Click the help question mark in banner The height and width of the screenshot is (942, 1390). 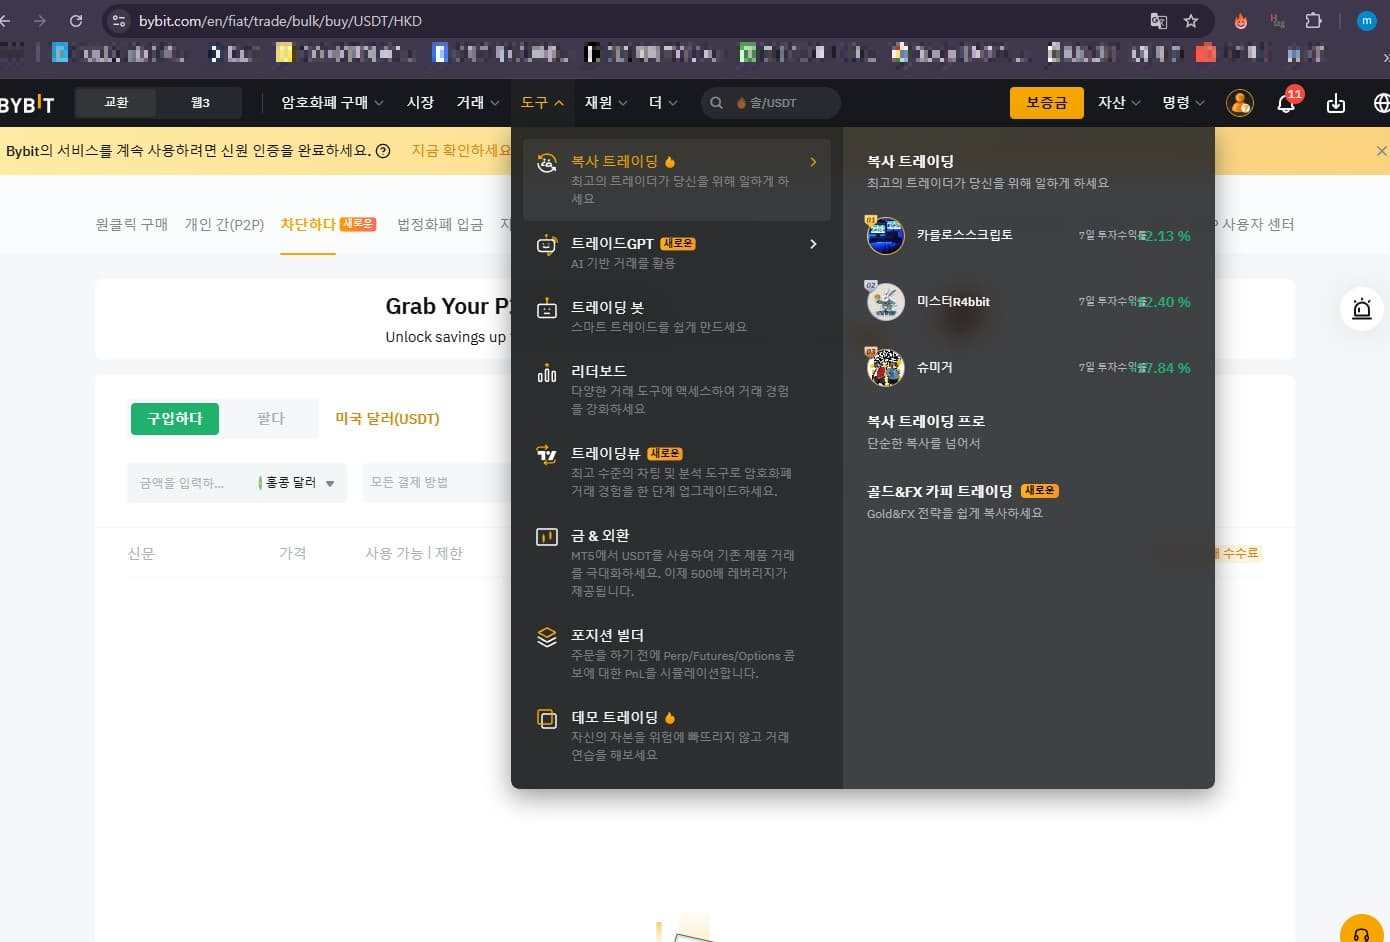point(382,151)
